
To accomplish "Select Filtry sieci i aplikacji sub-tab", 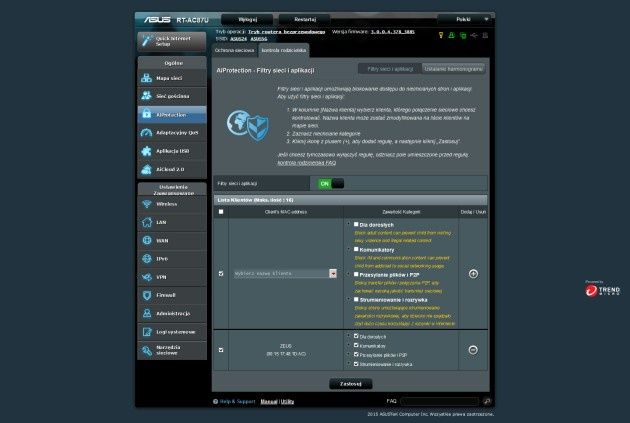I will (390, 69).
